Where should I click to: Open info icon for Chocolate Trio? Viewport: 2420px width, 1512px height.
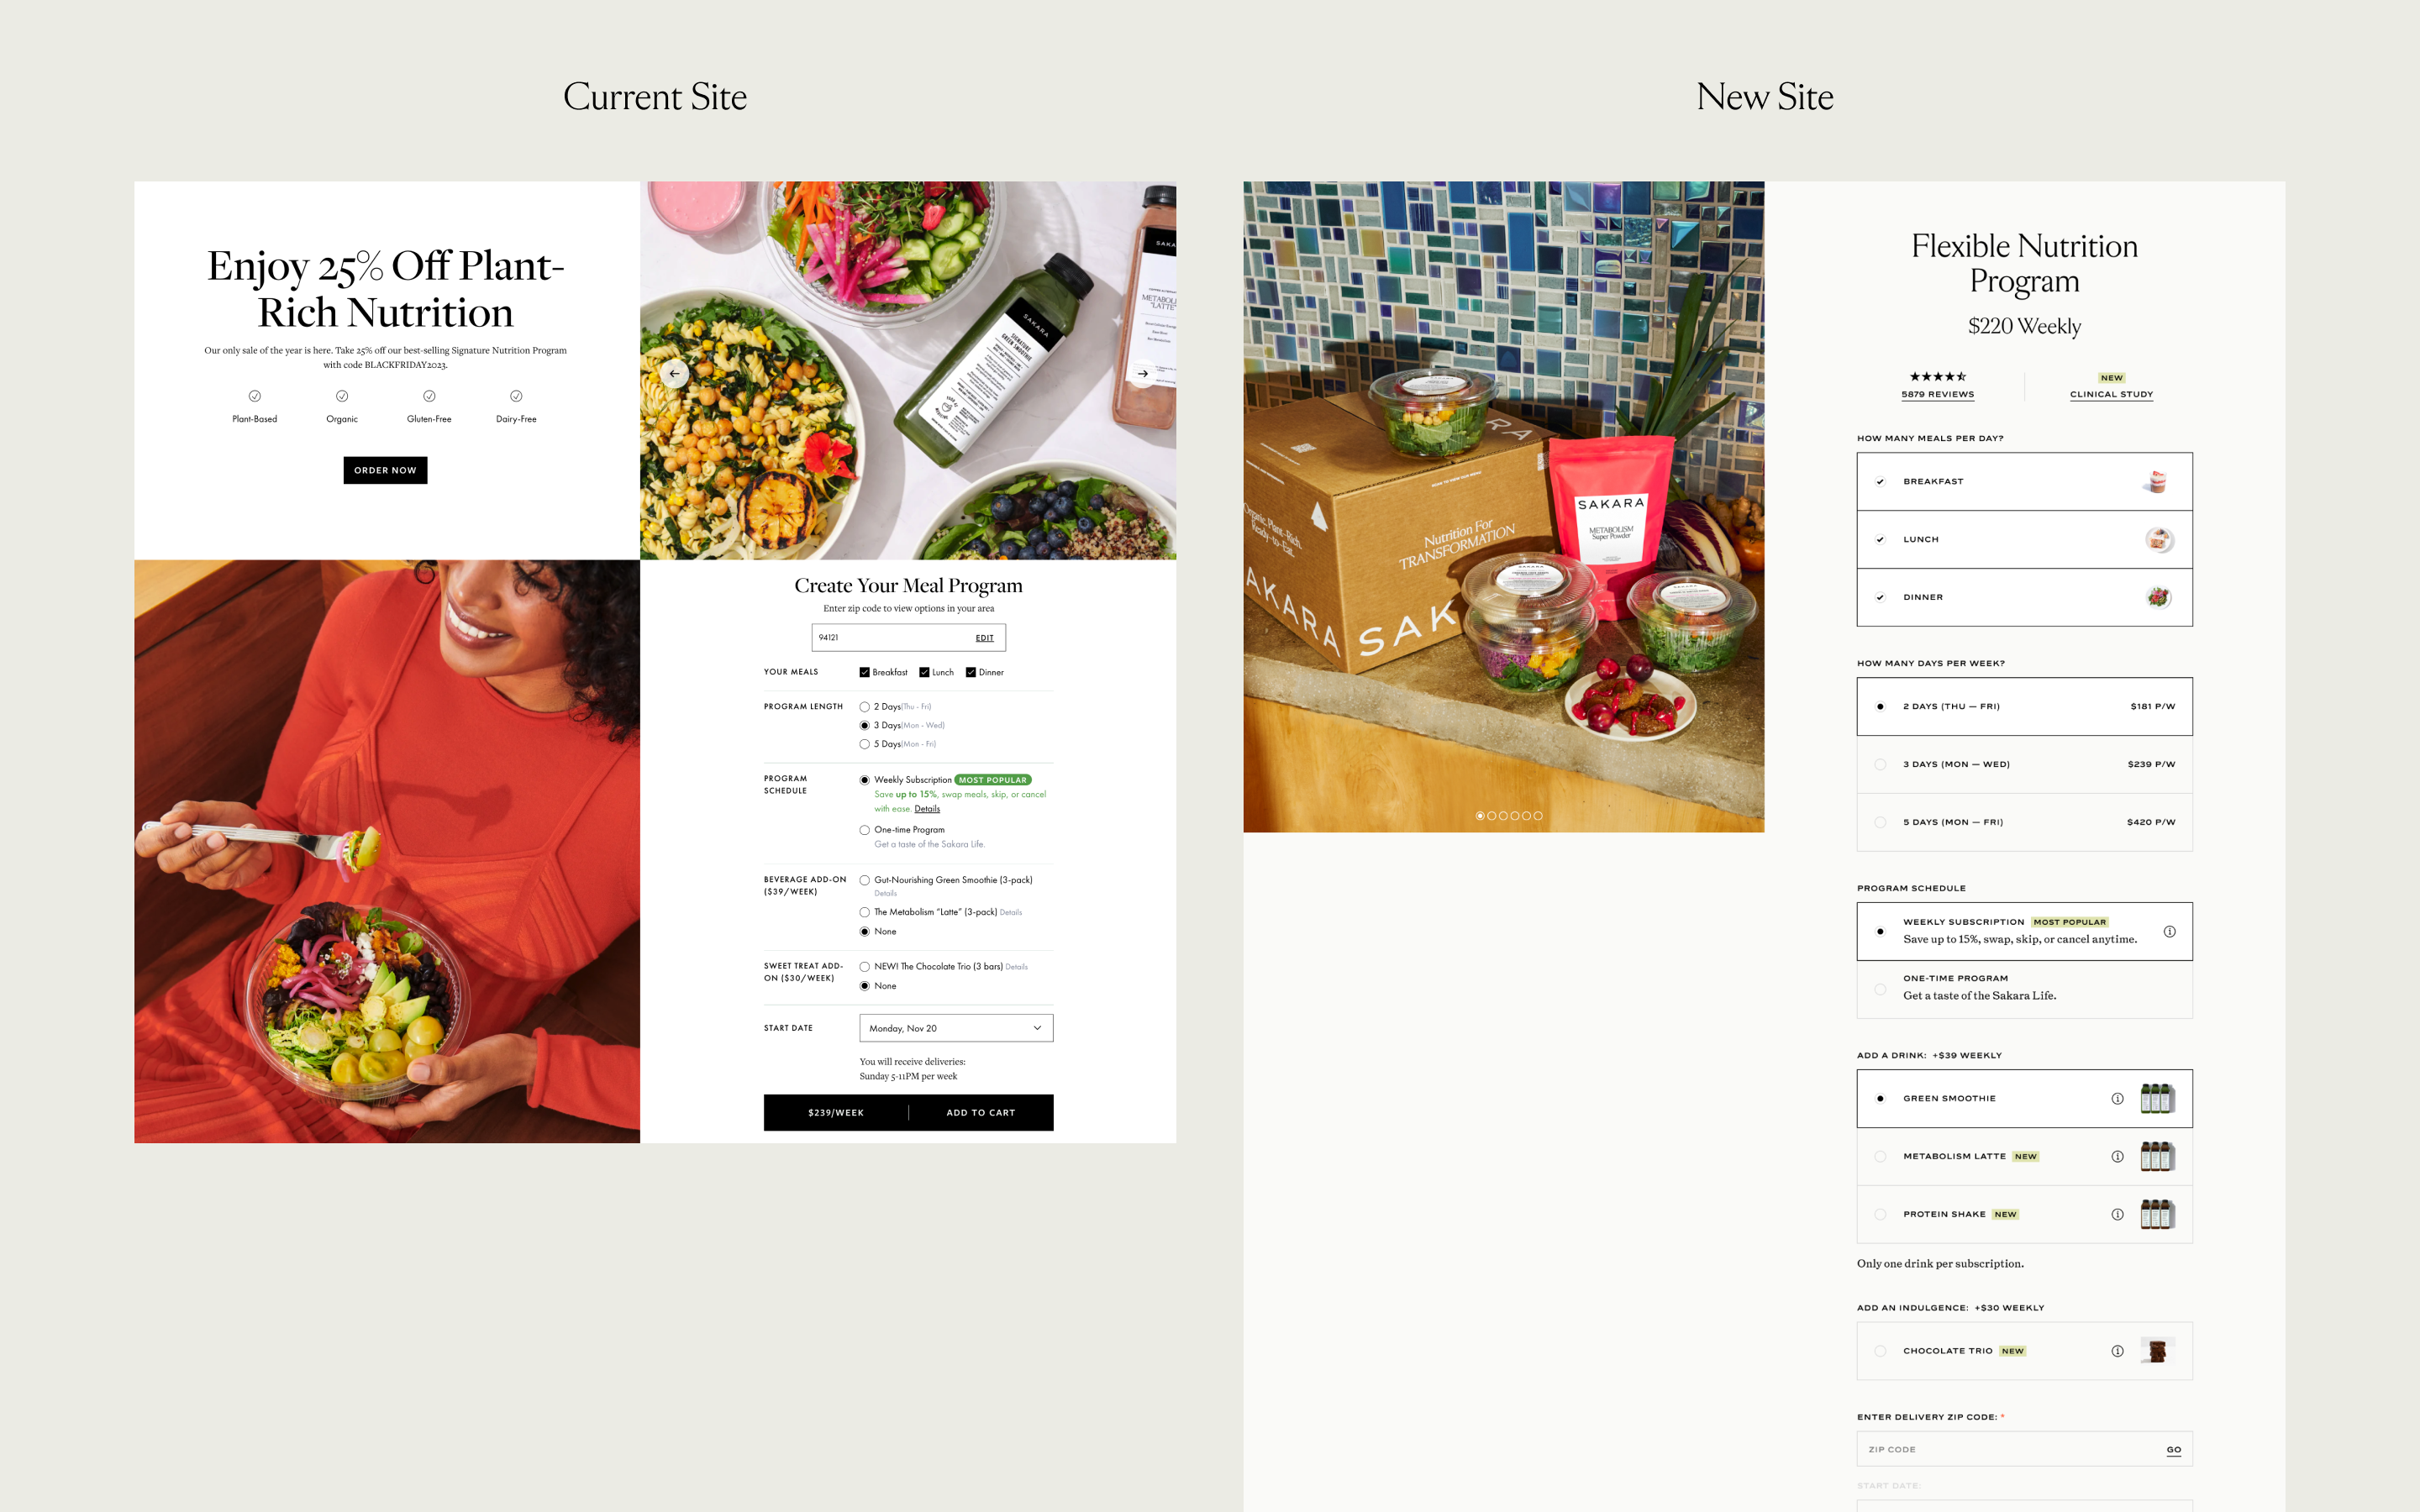2117,1351
